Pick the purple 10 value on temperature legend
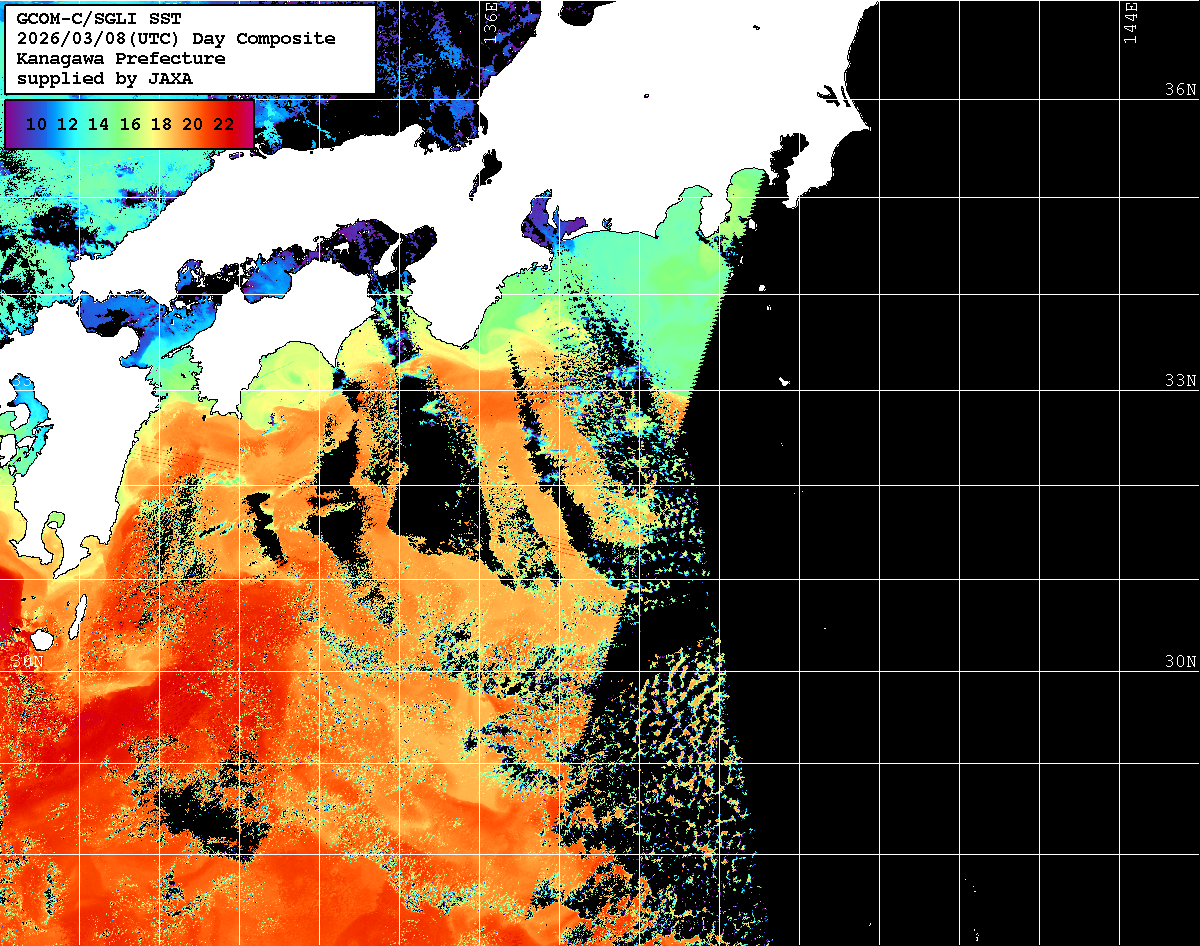 point(37,124)
